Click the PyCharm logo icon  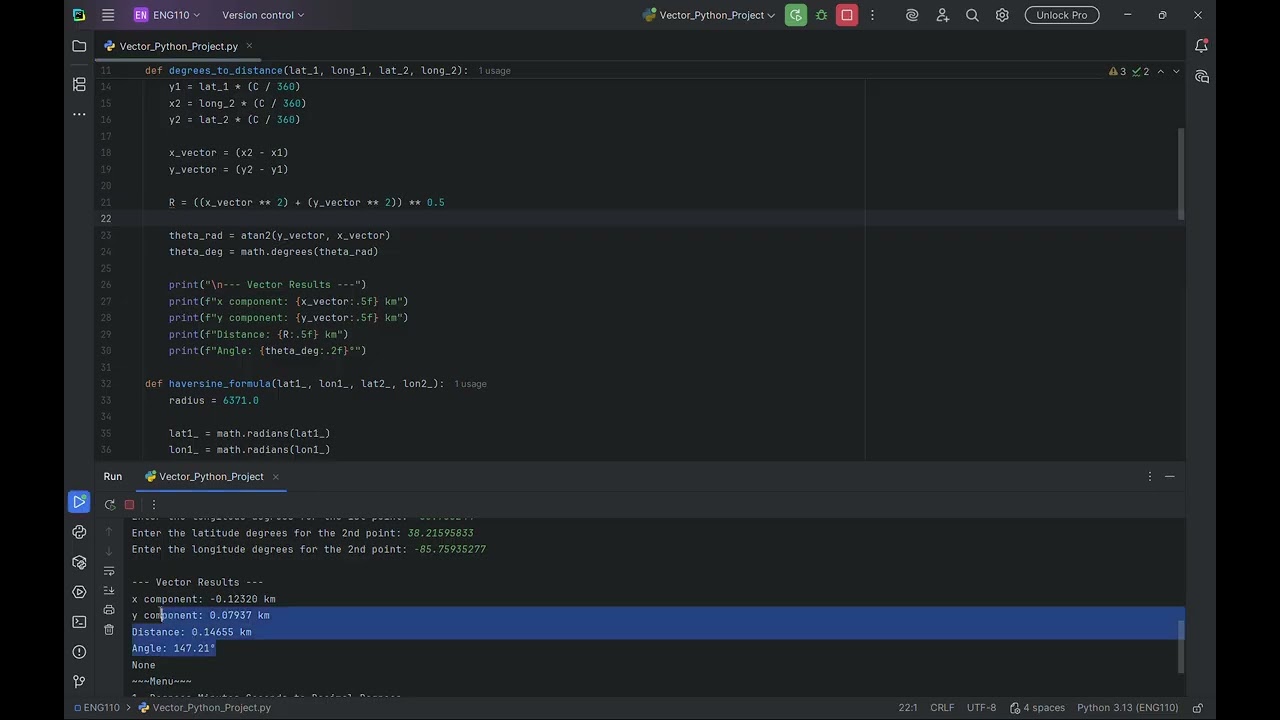[79, 15]
